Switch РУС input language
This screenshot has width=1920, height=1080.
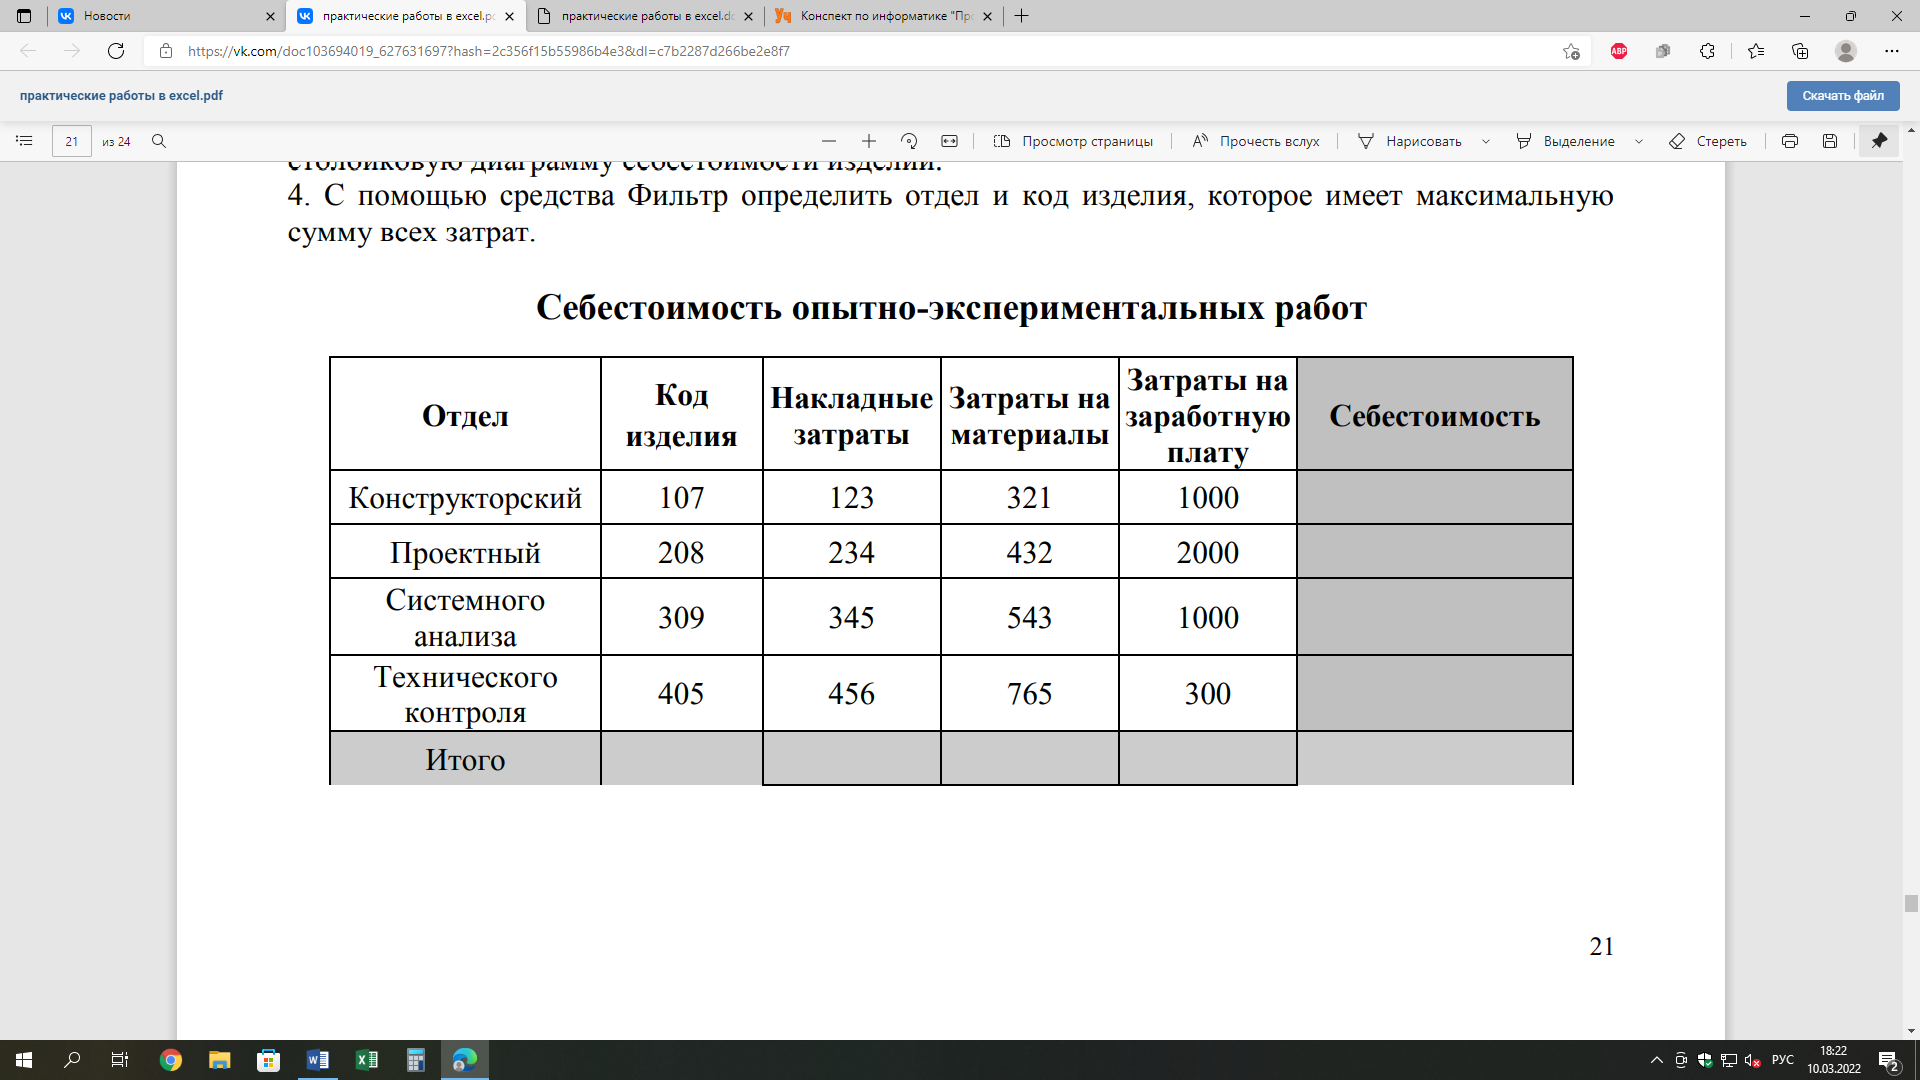tap(1783, 1060)
